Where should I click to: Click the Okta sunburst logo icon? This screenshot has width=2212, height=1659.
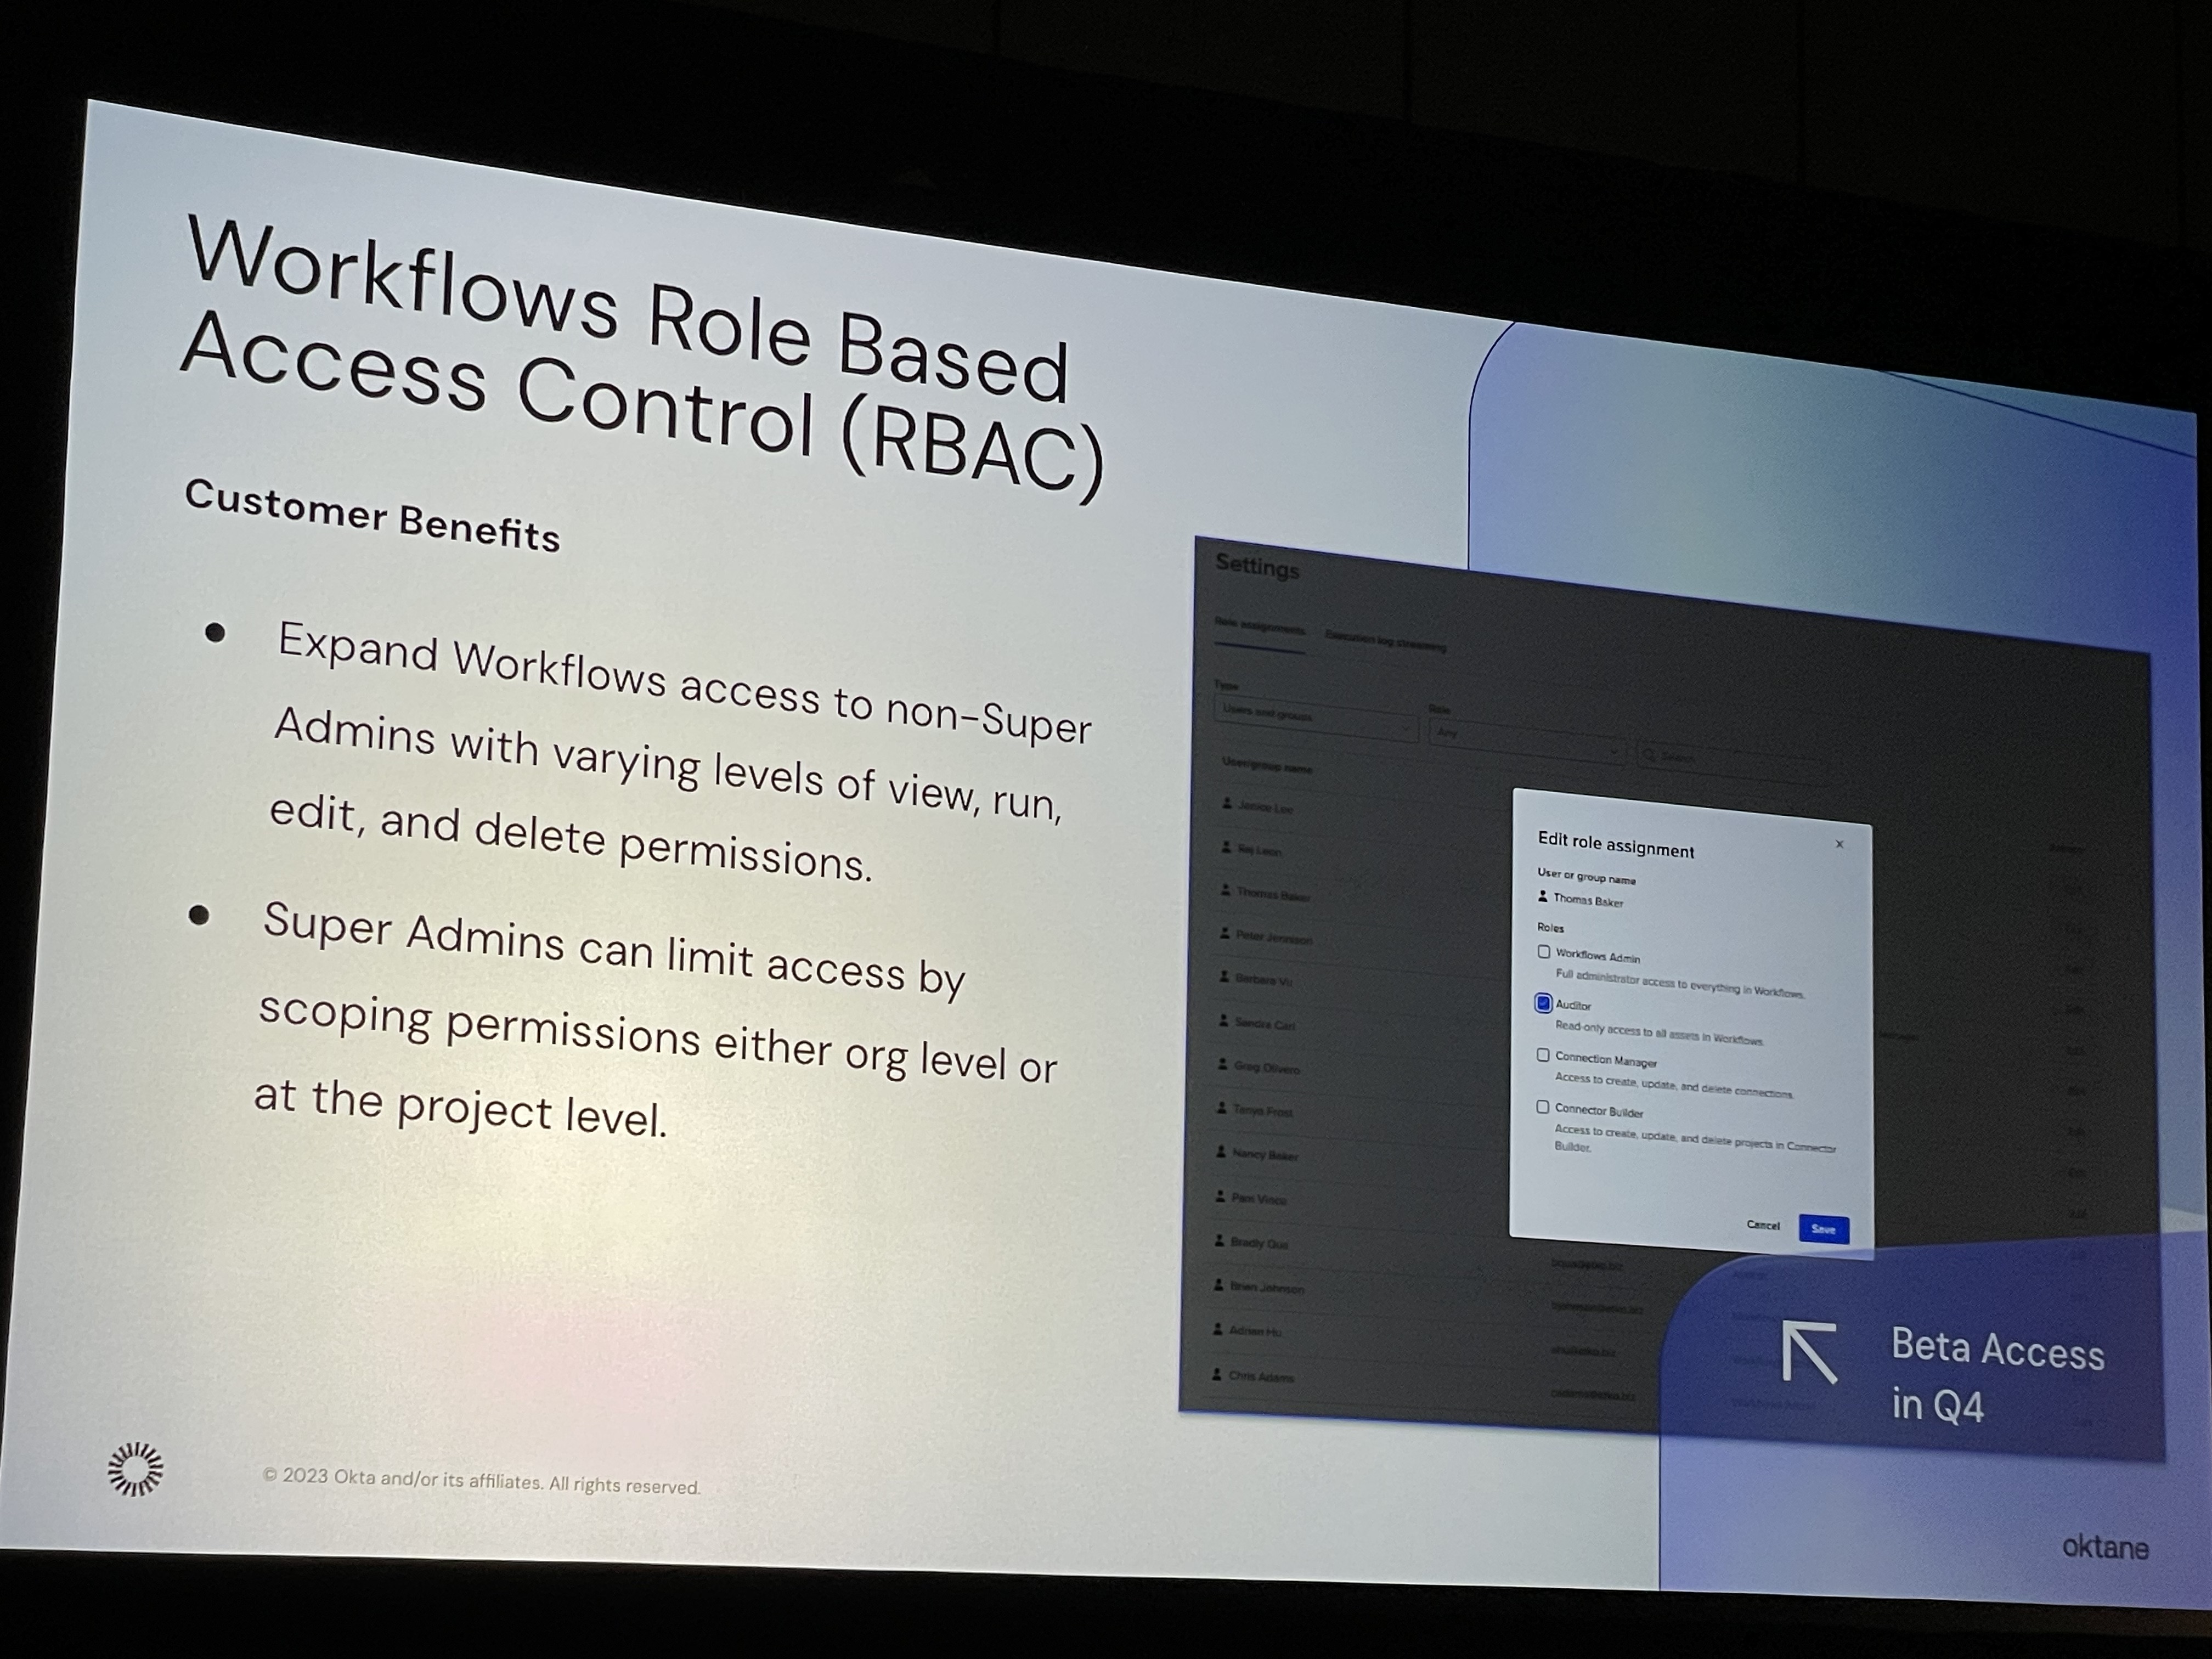(x=135, y=1468)
